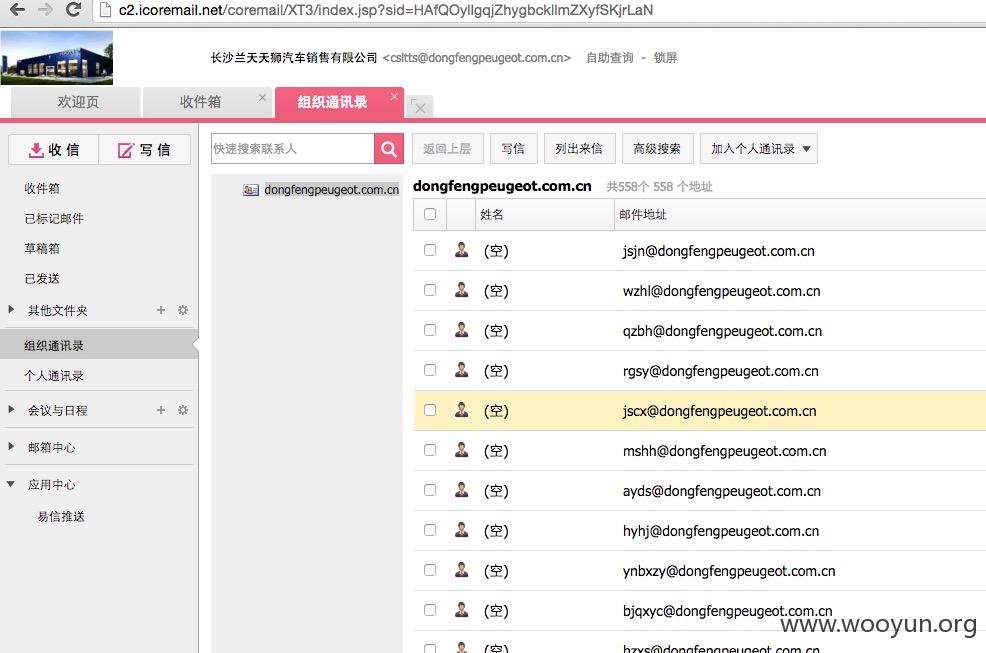Click the 写信 compose button in sidebar
This screenshot has width=986, height=653.
point(145,150)
